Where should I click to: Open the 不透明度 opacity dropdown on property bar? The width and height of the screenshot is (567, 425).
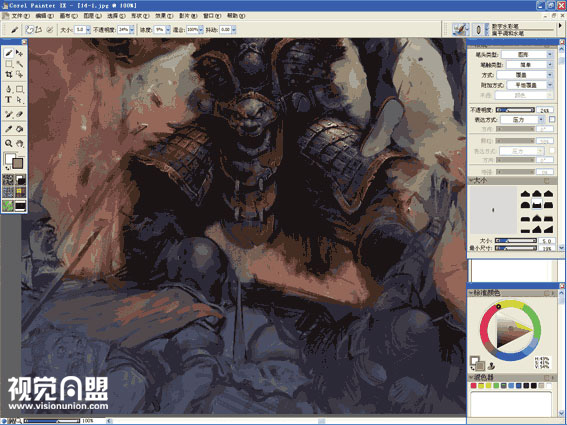click(132, 30)
